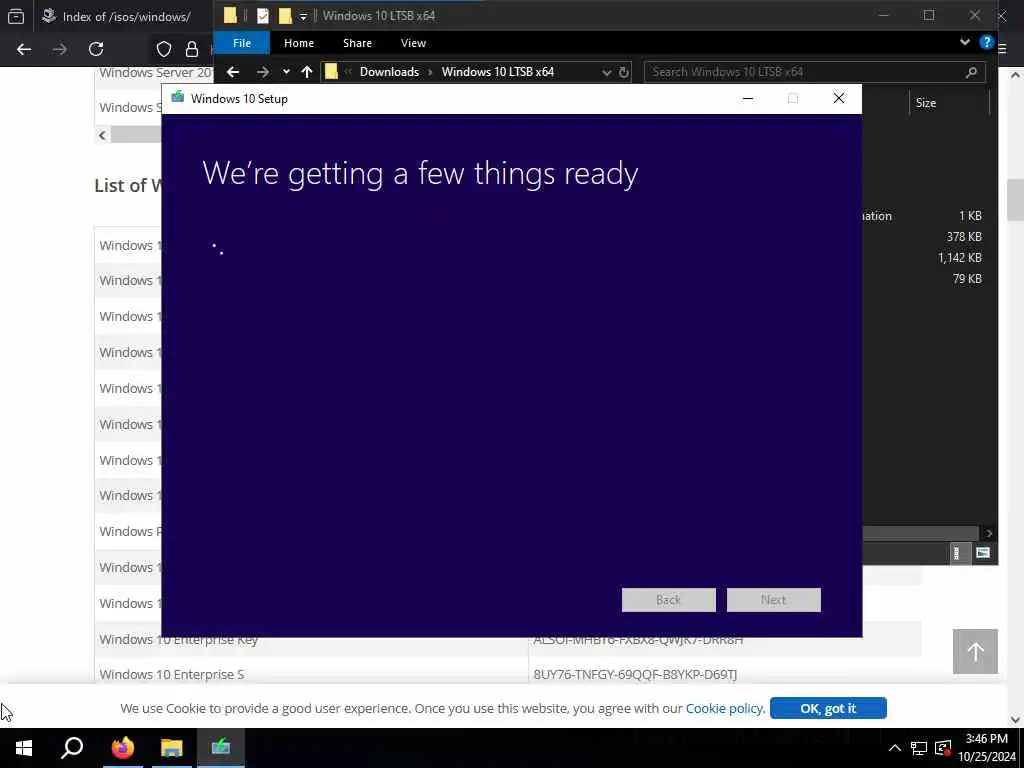Viewport: 1024px width, 768px height.
Task: Open Explorer recent locations dropdown arrow
Action: (286, 72)
